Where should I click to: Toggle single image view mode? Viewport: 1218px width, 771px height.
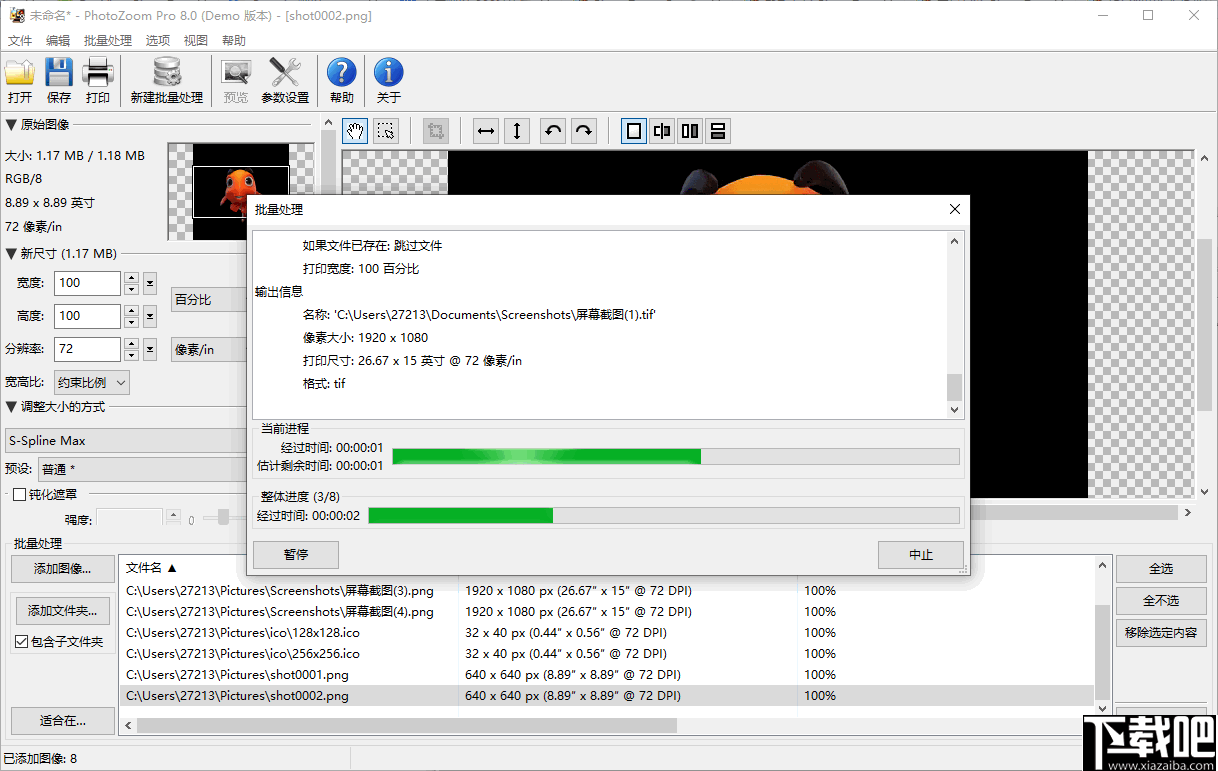coord(633,130)
